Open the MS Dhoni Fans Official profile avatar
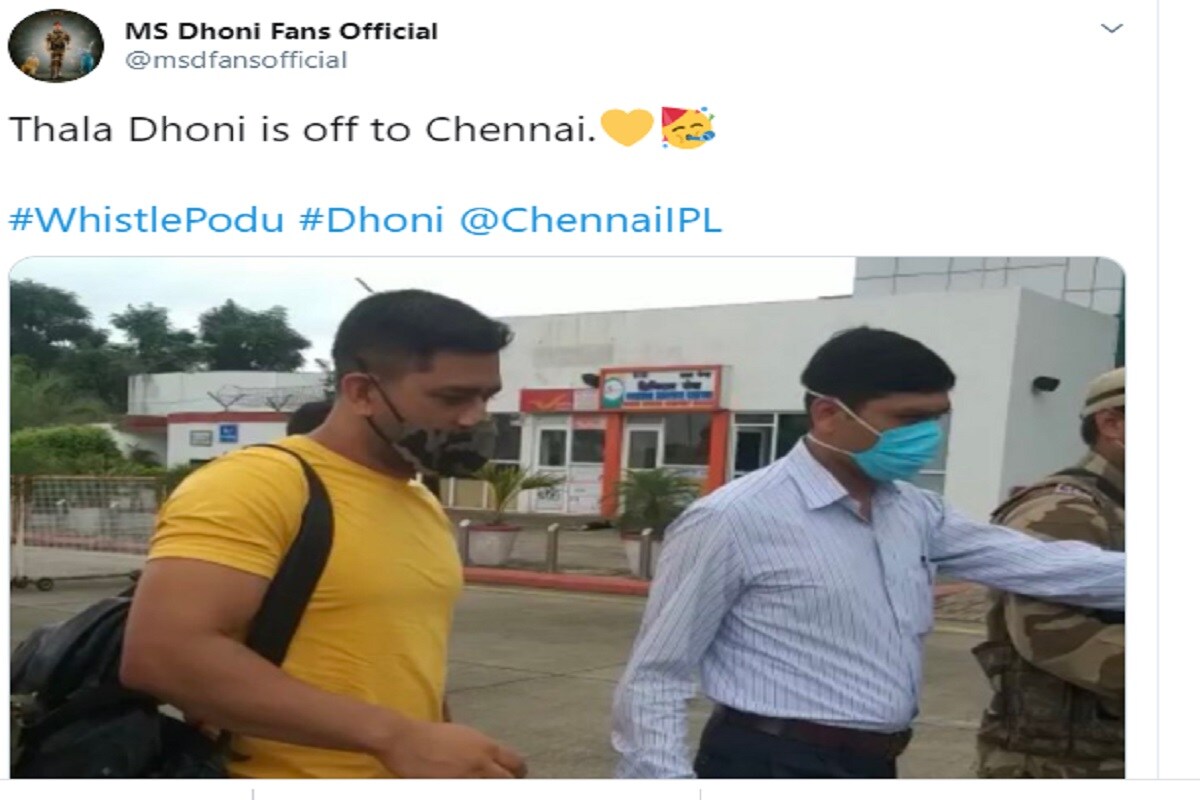 (x=56, y=45)
